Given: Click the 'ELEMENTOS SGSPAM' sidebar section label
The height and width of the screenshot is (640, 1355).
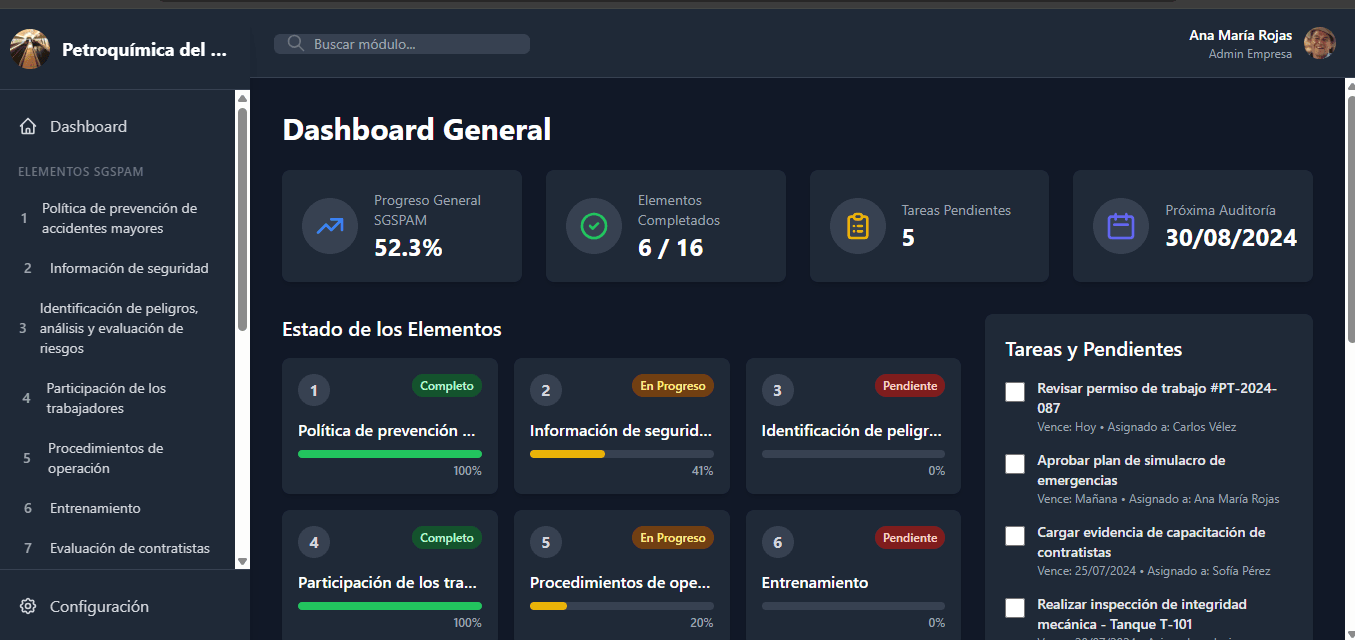Looking at the screenshot, I should click(x=81, y=172).
